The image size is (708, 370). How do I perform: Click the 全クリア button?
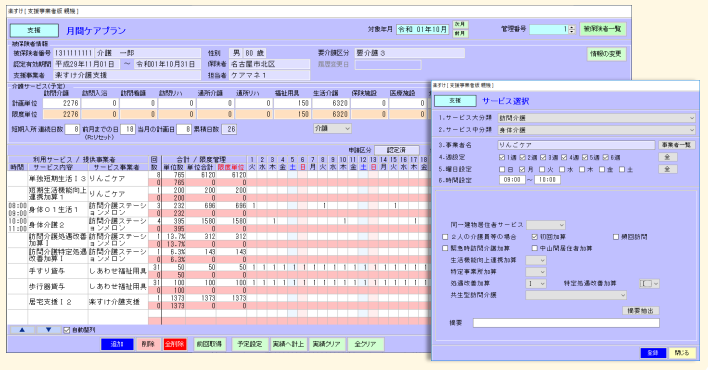(365, 344)
